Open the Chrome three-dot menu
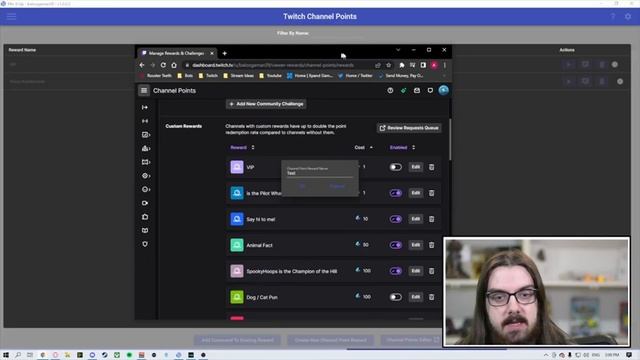Screen dimensions: 640x360 [x=444, y=65]
